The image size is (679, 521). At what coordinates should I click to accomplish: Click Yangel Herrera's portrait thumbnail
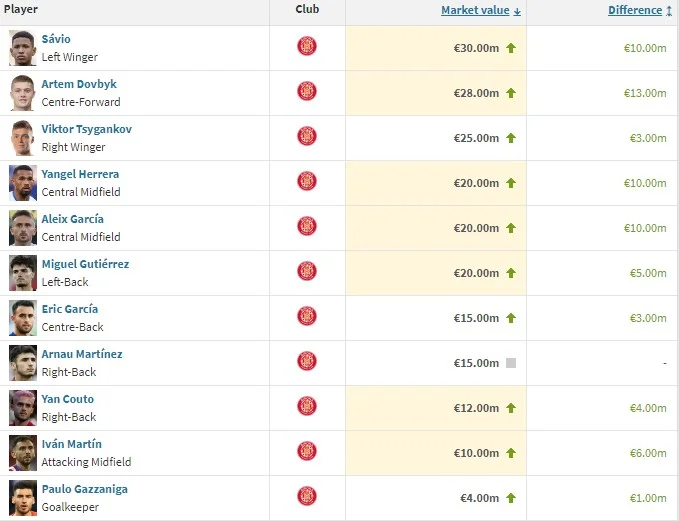click(23, 182)
